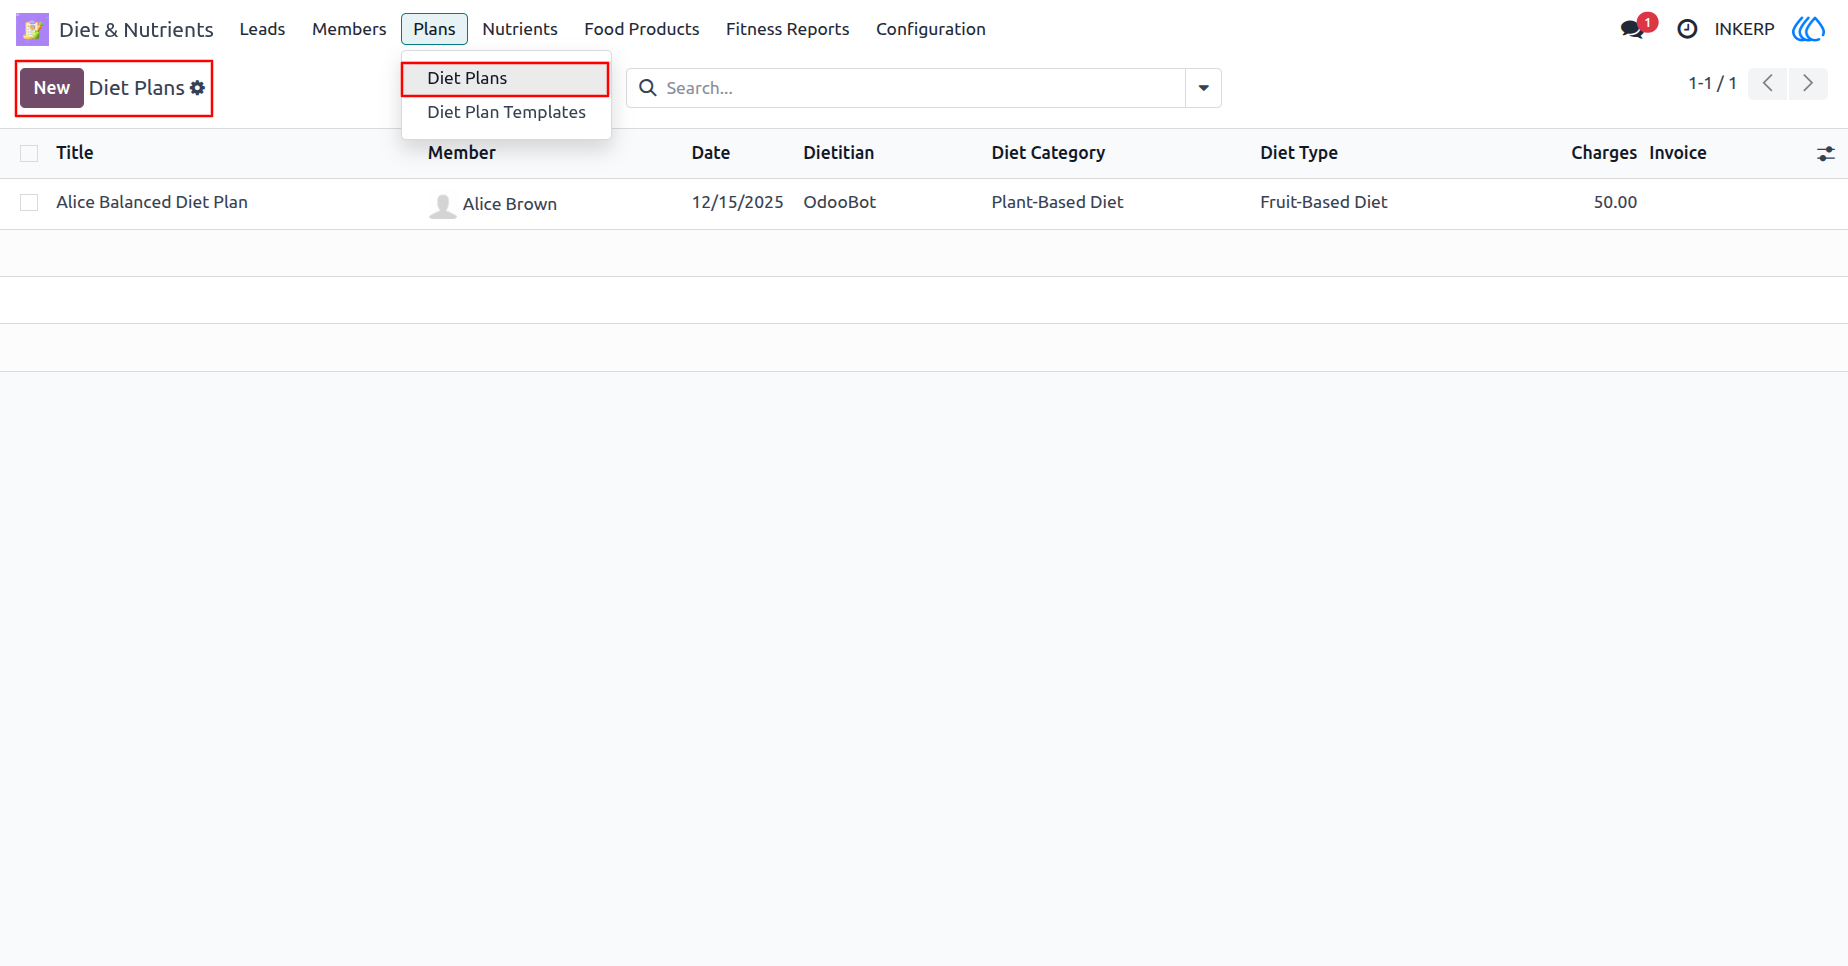Viewport: 1848px width, 966px height.
Task: Open the optional columns adjust icon
Action: tap(1826, 153)
